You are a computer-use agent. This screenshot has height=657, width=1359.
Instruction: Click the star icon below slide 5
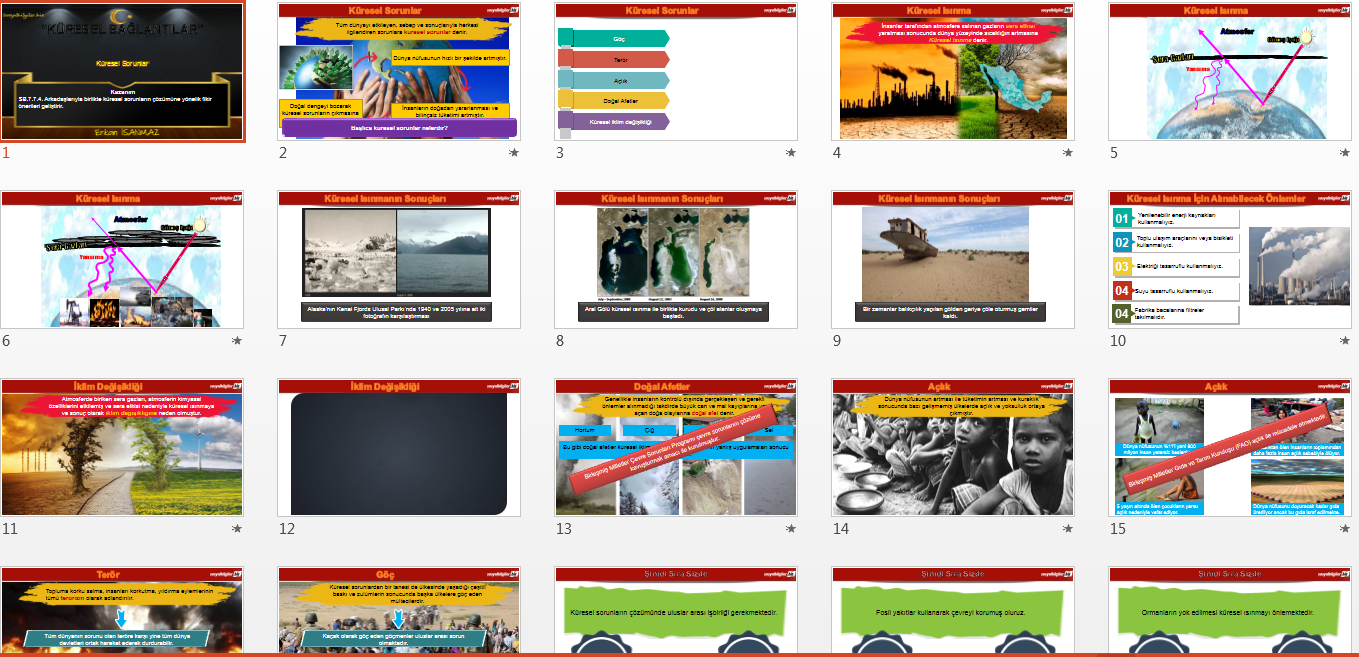(1344, 153)
